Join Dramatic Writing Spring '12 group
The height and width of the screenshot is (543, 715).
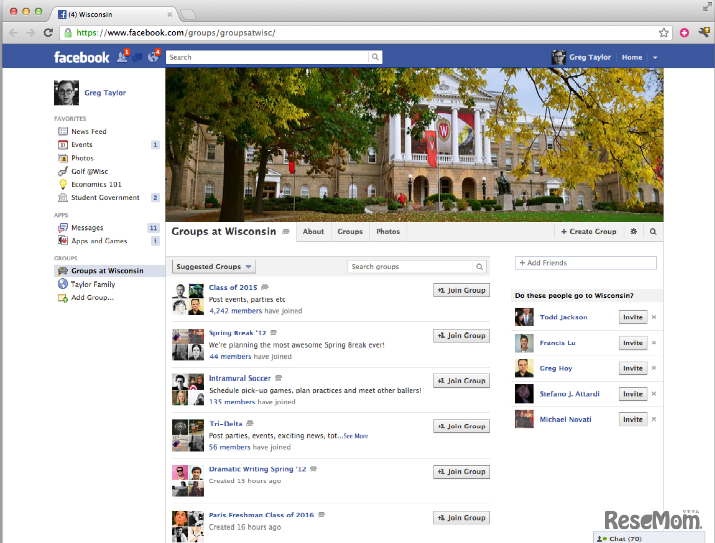click(461, 472)
